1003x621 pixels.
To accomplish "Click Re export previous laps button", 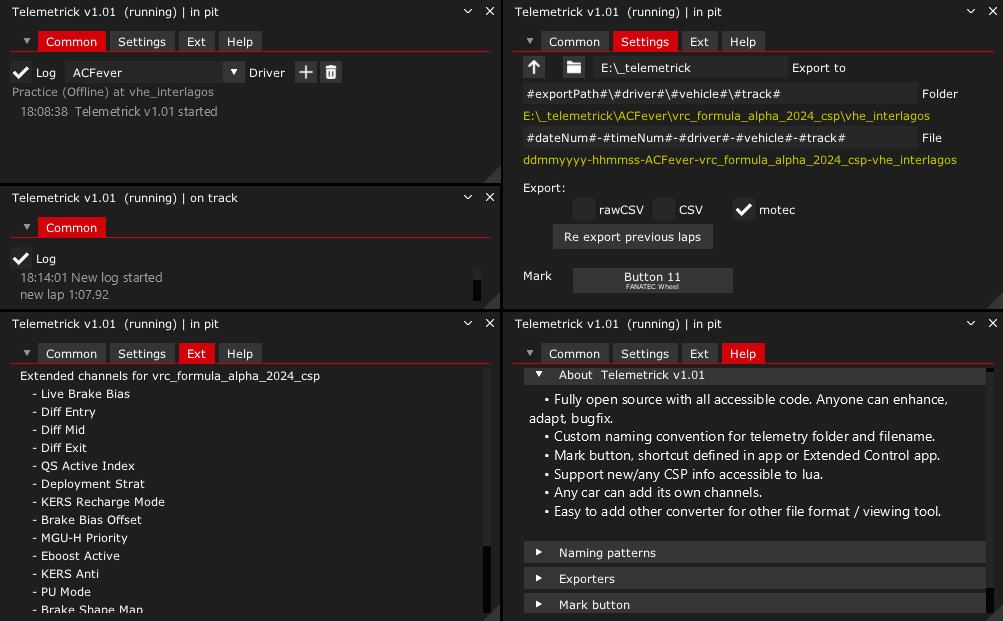I will coord(632,237).
